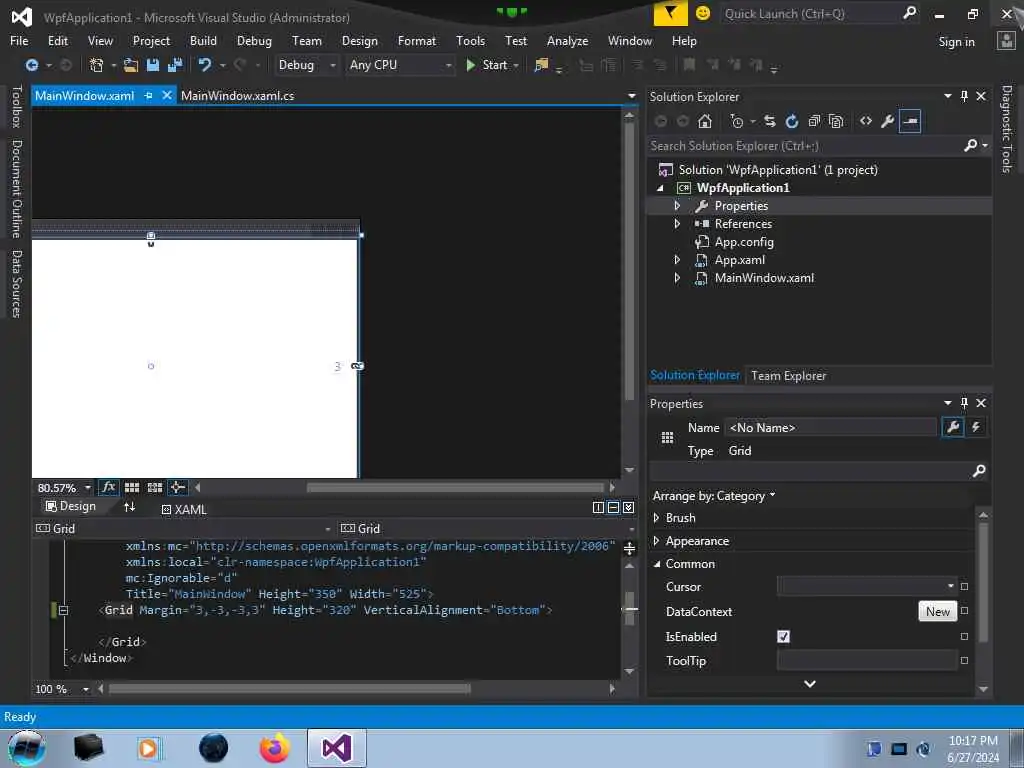The height and width of the screenshot is (768, 1024).
Task: Select App.config in Solution Explorer
Action: 744,242
